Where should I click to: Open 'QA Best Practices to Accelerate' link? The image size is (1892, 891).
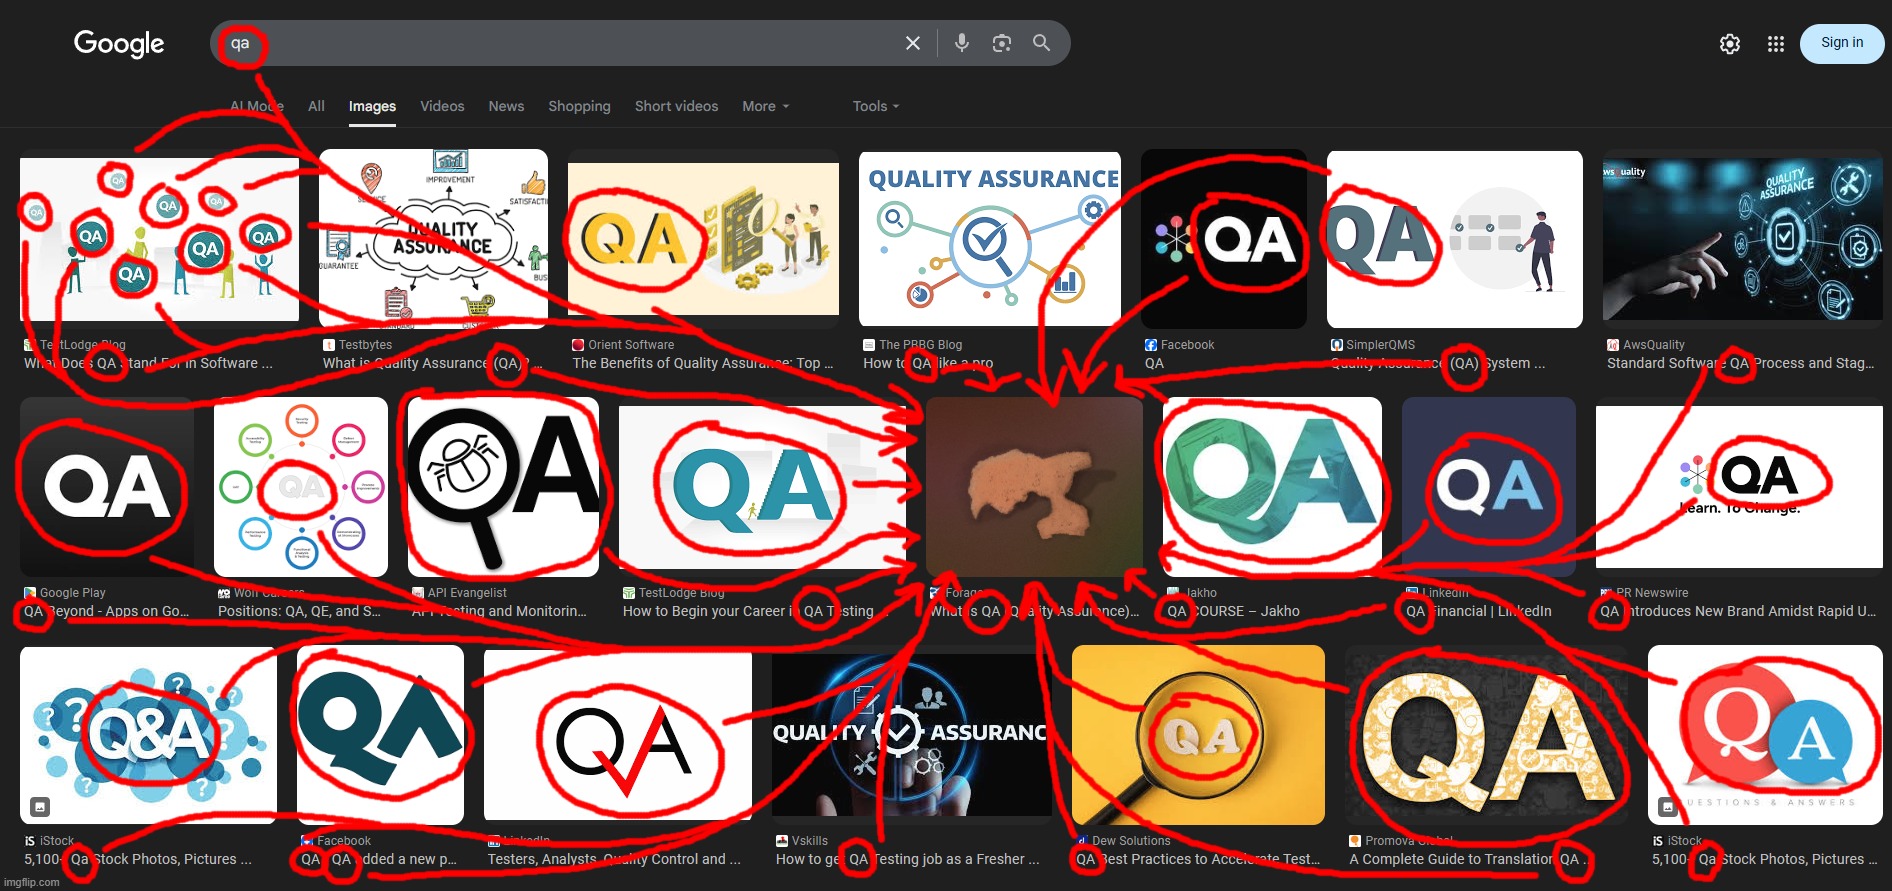coord(1198,859)
